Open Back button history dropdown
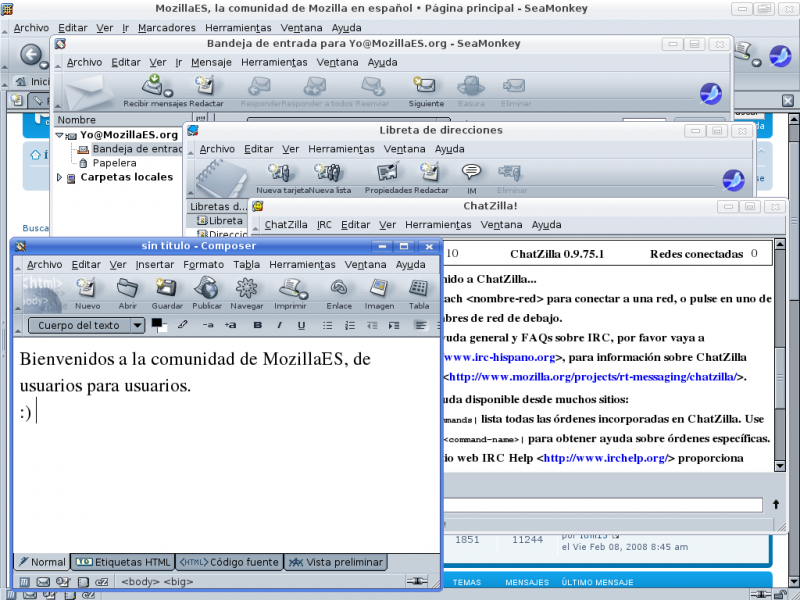The image size is (800, 600). coord(44,65)
